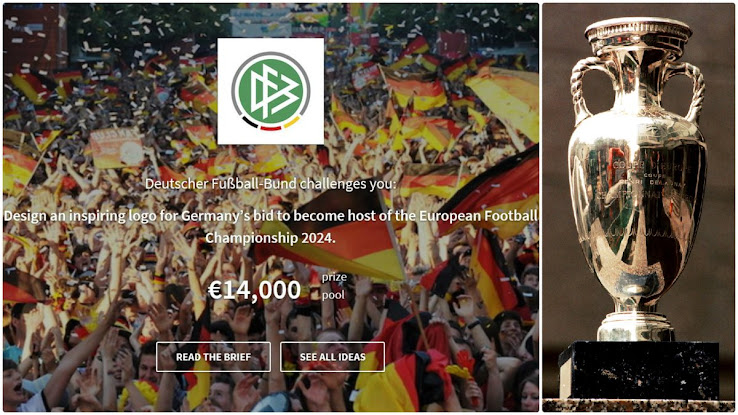Click the silver trophy foot above the pedestal
738x415 pixels.
point(635,326)
